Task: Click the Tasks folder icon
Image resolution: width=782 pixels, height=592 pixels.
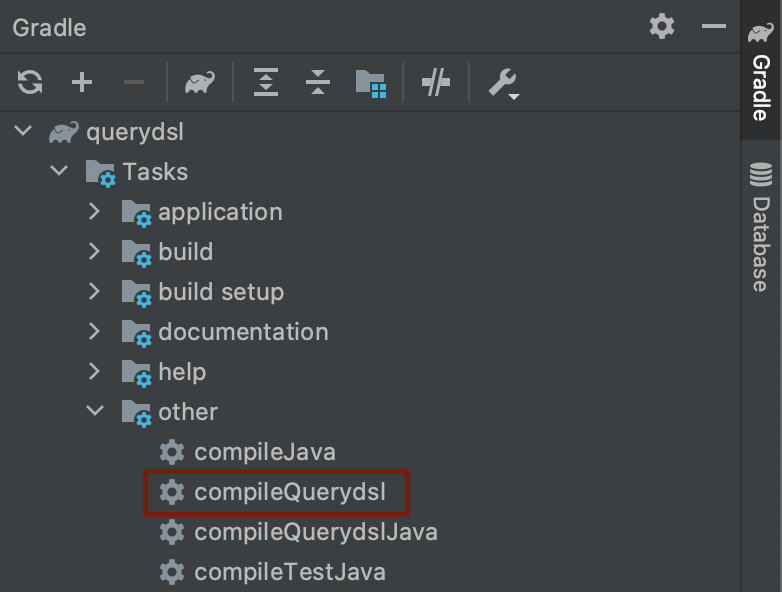Action: point(101,173)
